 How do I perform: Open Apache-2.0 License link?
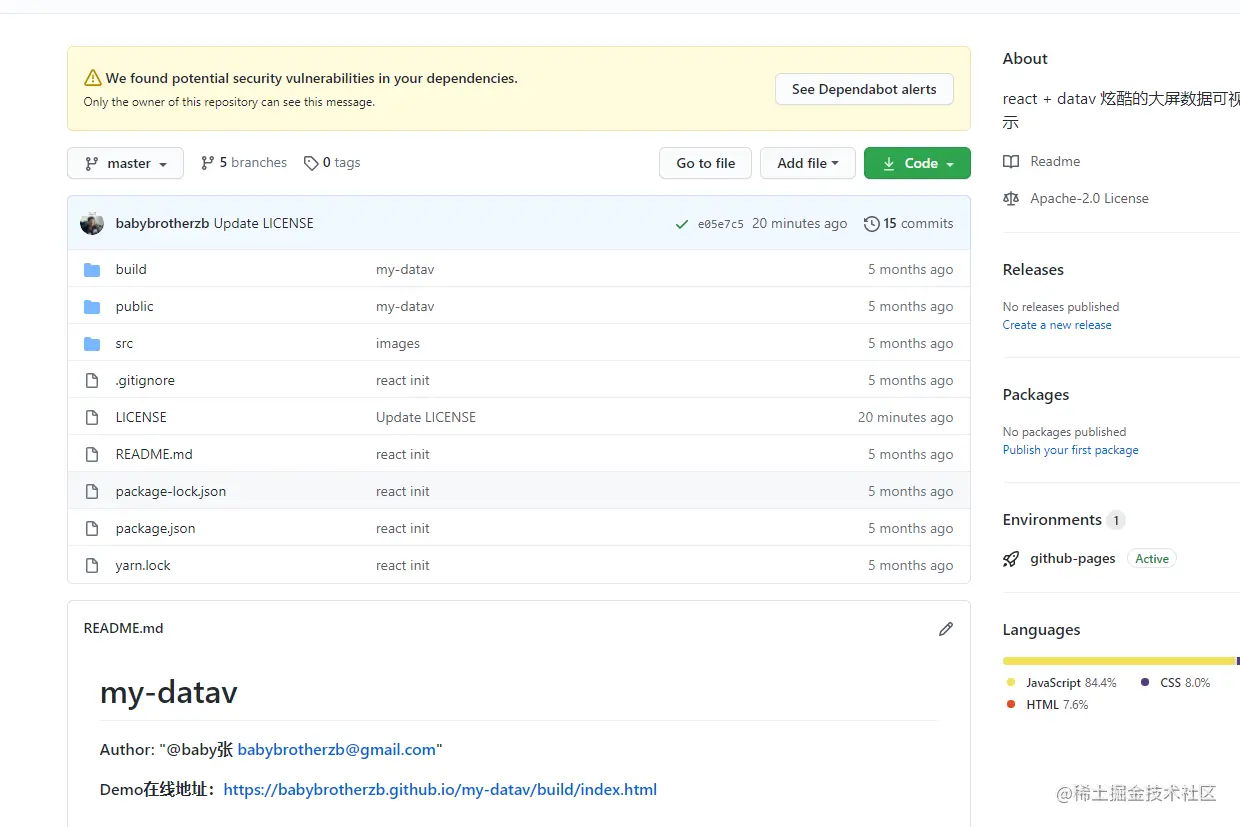tap(1089, 198)
